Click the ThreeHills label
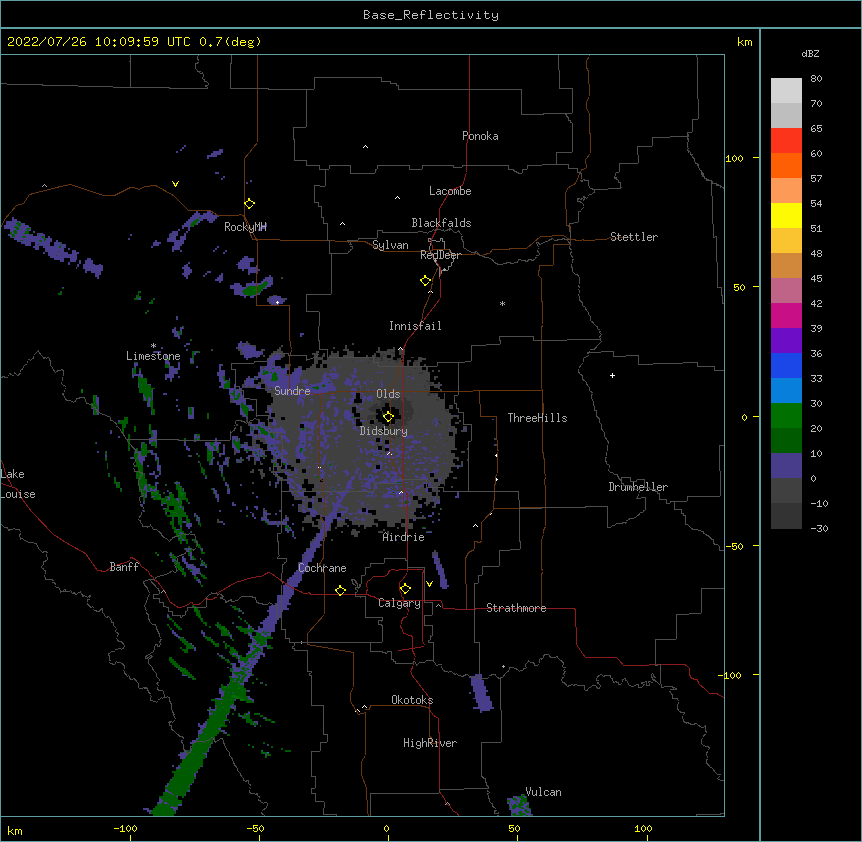This screenshot has height=842, width=862. 537,418
